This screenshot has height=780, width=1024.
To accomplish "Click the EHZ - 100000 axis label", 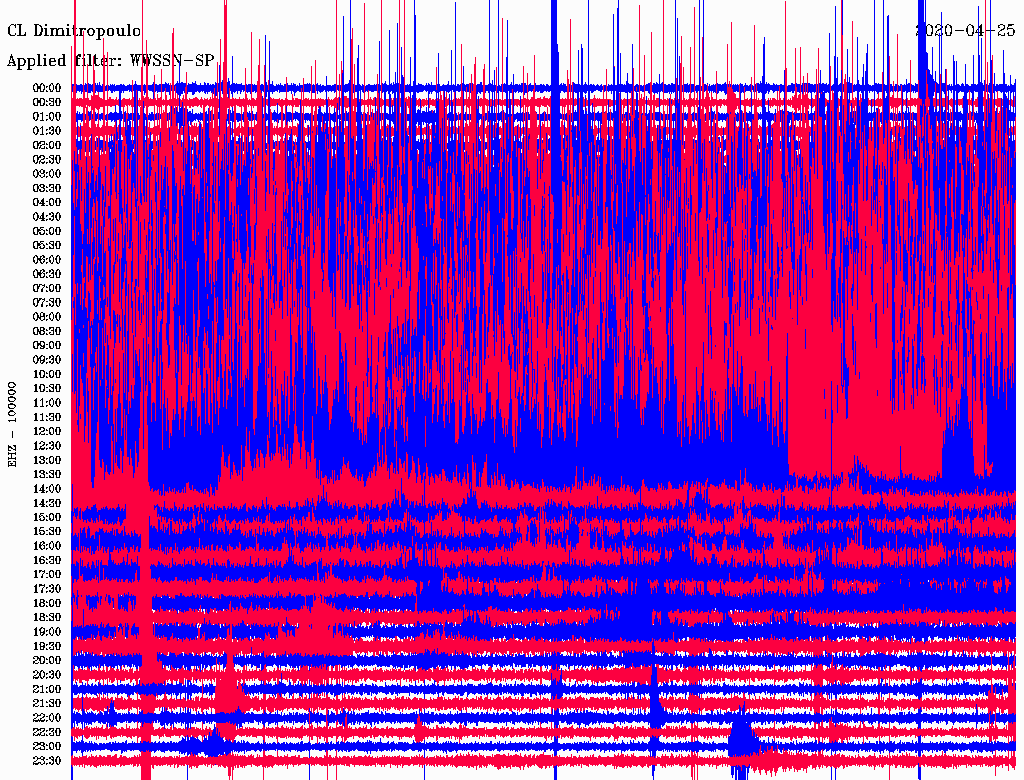I will tap(13, 423).
